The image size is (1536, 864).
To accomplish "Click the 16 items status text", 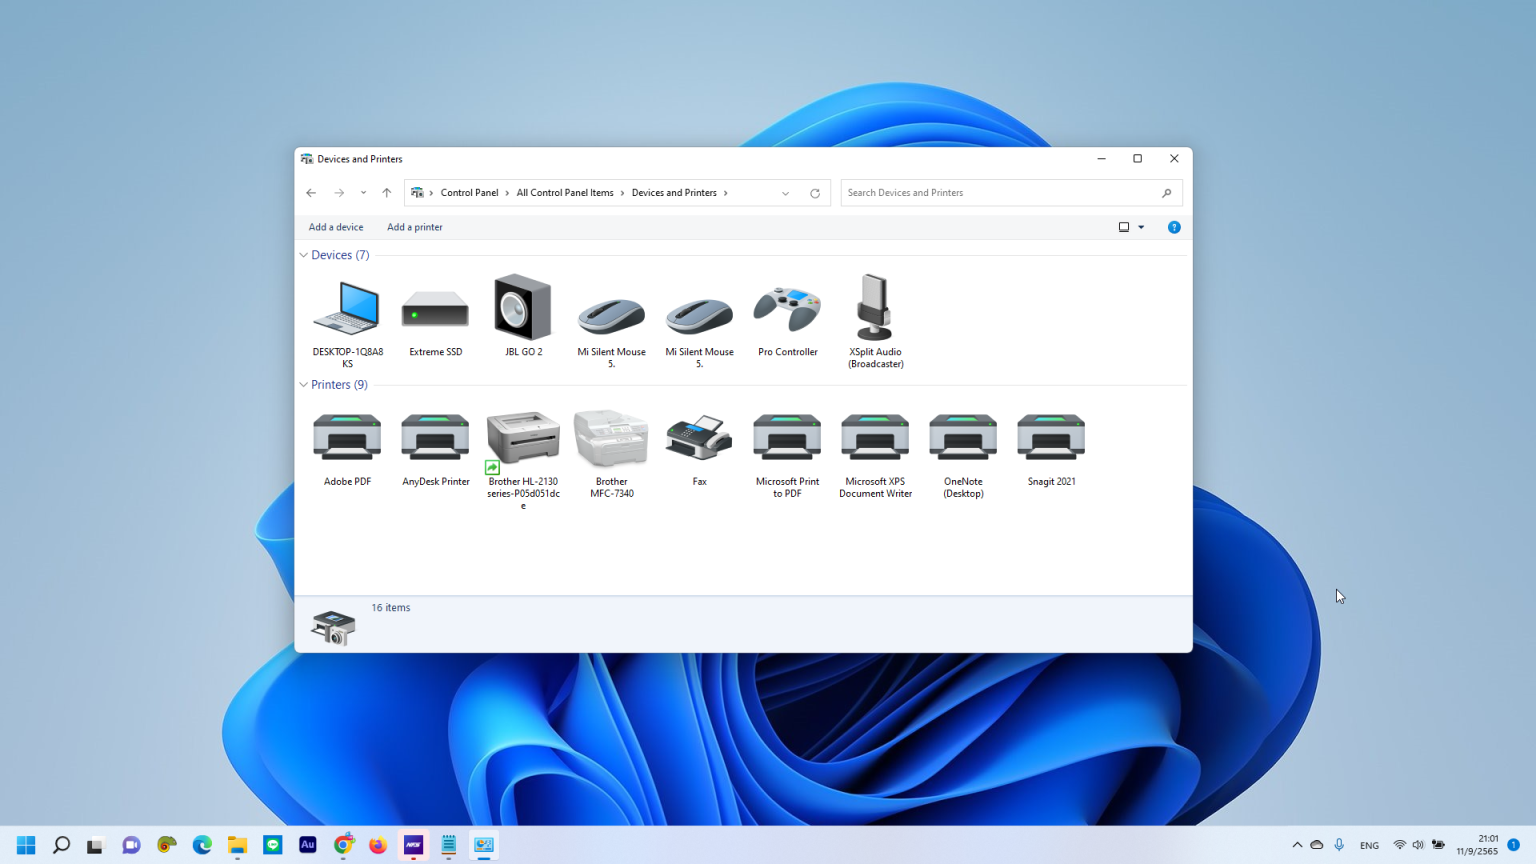I will click(x=391, y=608).
